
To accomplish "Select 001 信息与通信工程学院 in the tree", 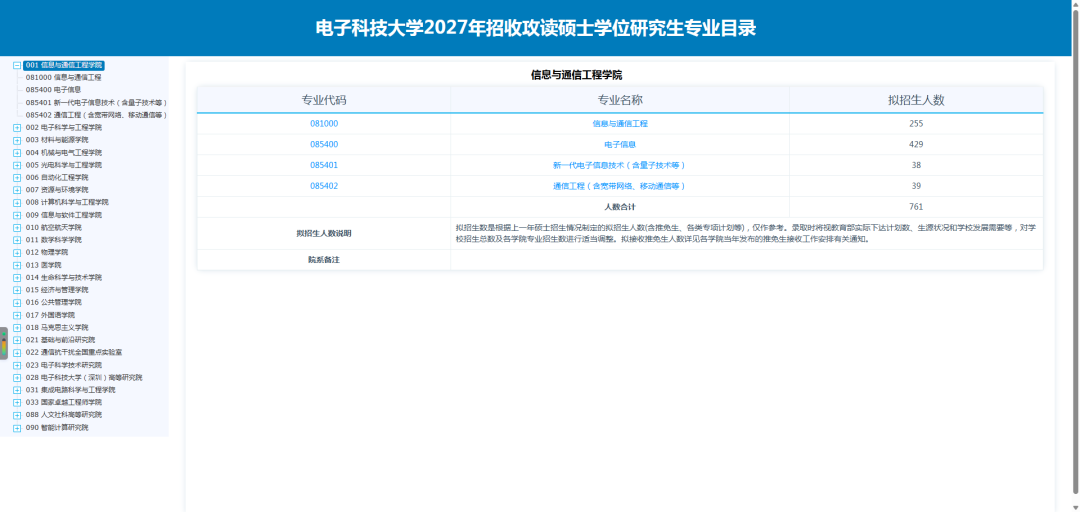I will [x=64, y=65].
